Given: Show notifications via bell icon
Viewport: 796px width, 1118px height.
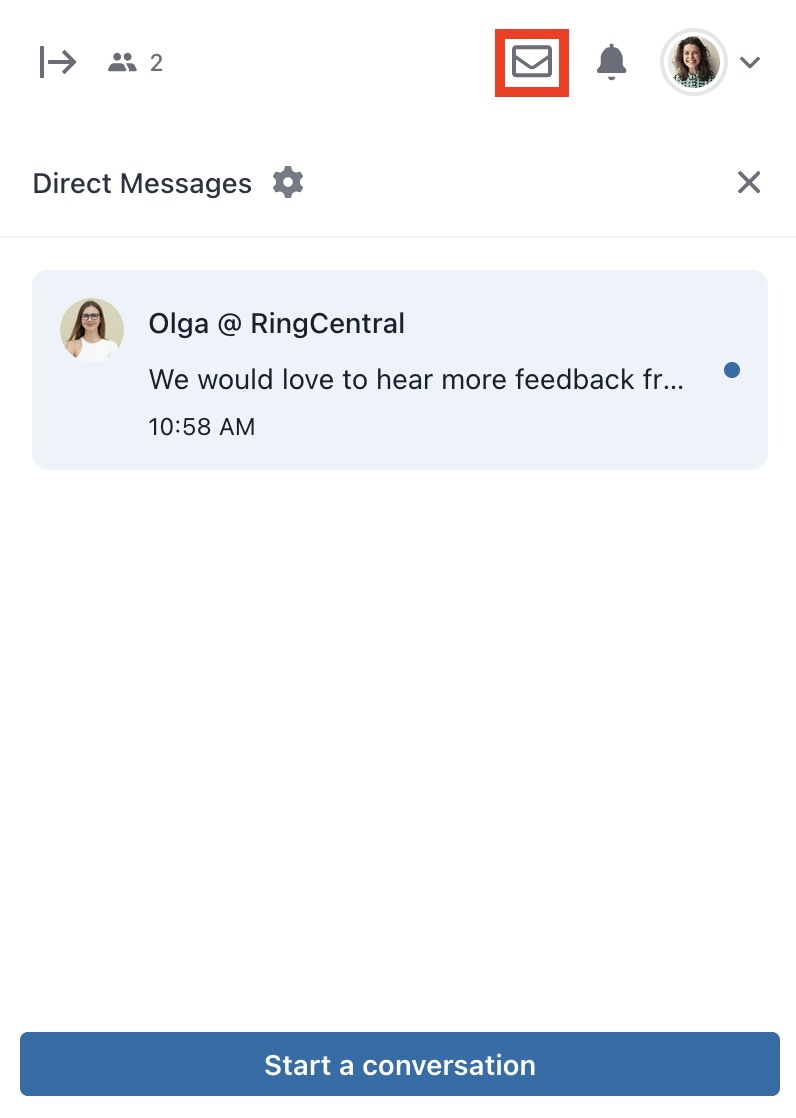Looking at the screenshot, I should coord(611,62).
